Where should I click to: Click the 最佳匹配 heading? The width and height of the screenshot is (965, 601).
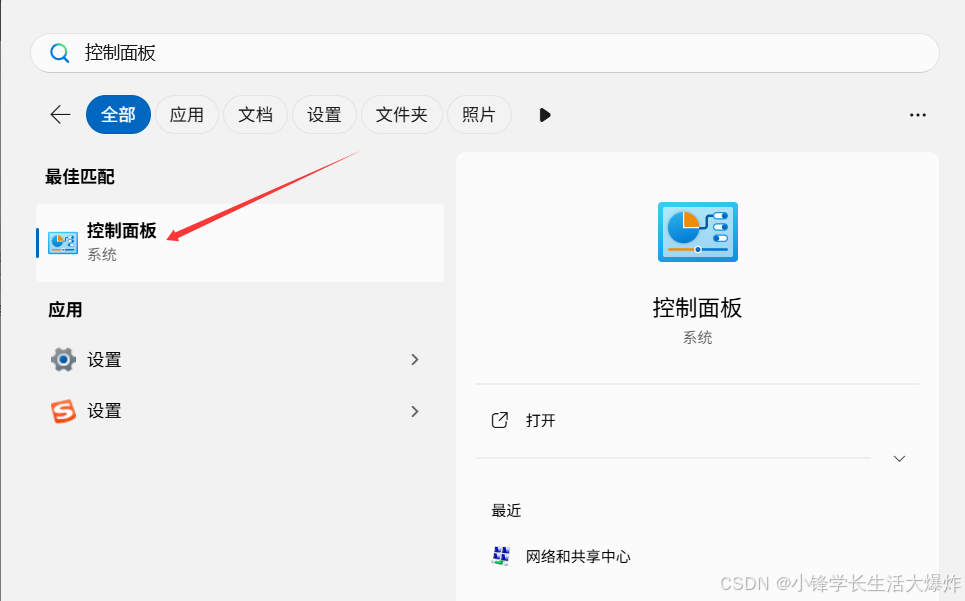click(79, 177)
